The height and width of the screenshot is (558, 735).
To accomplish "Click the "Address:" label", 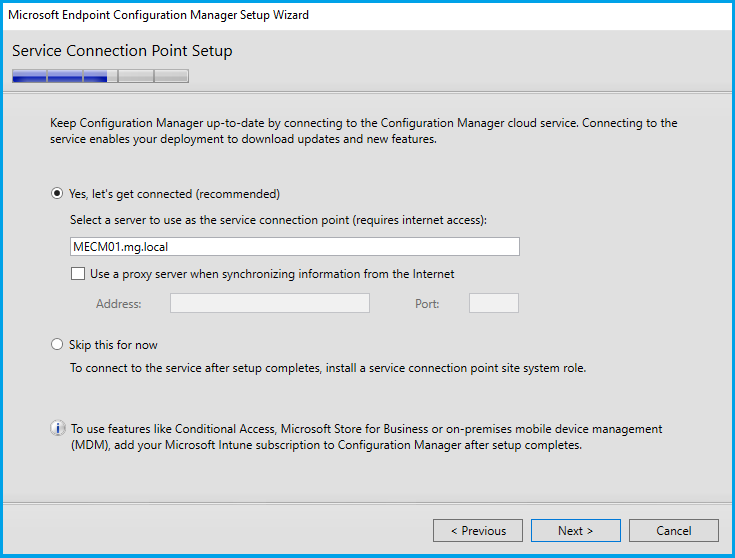I will (118, 304).
